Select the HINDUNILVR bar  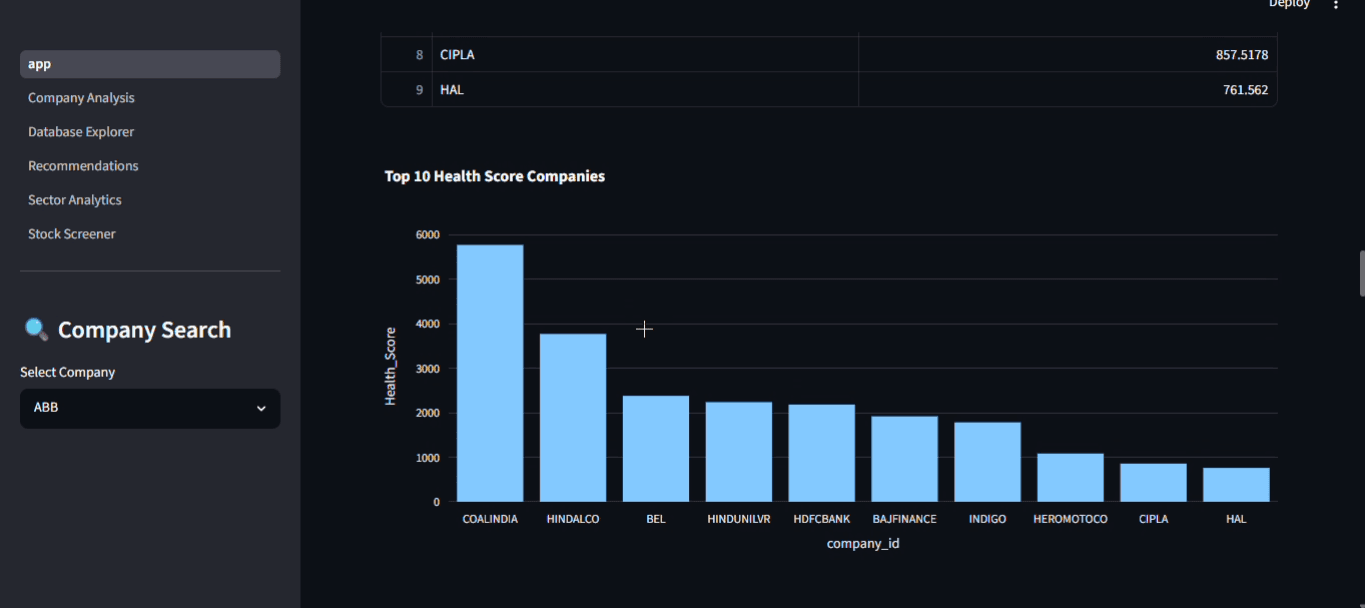click(x=739, y=452)
